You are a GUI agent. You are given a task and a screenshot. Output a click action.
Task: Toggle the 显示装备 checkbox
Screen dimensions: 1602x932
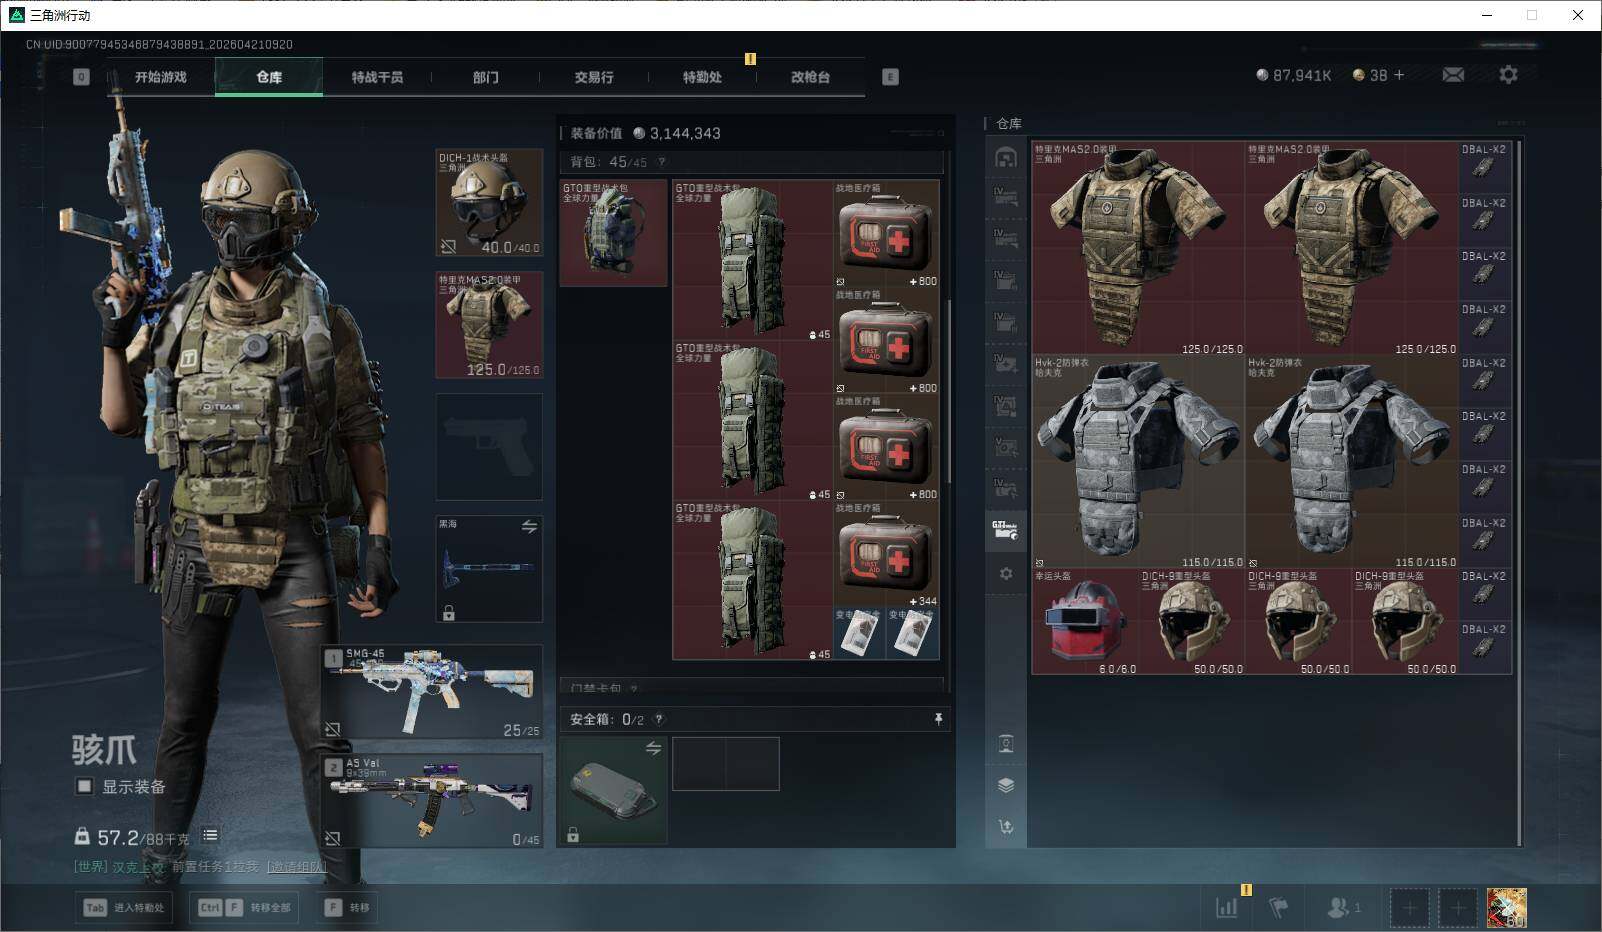click(85, 786)
